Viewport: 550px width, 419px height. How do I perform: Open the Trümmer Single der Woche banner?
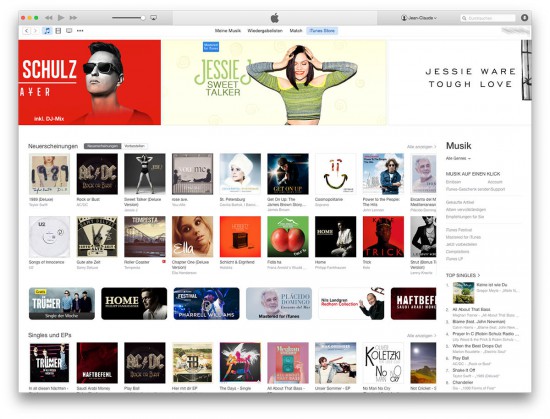click(x=62, y=304)
